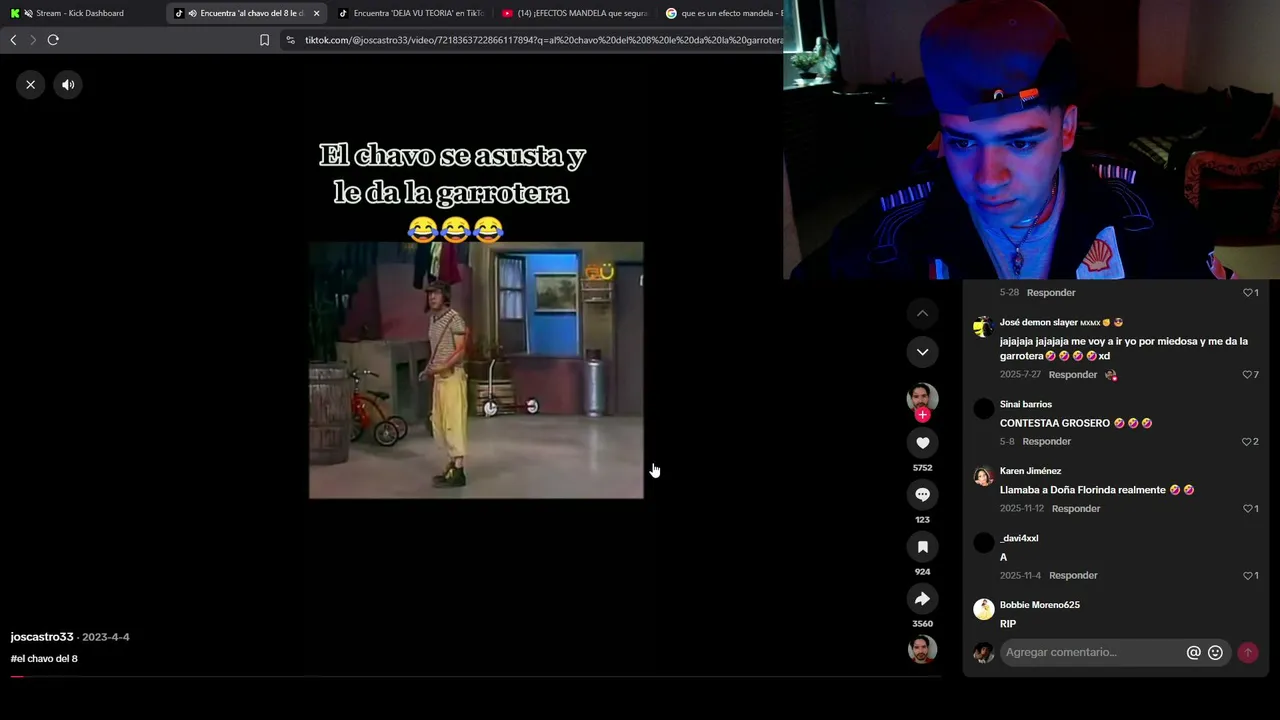The image size is (1280, 720).
Task: Open site information next to URL
Action: tap(290, 40)
